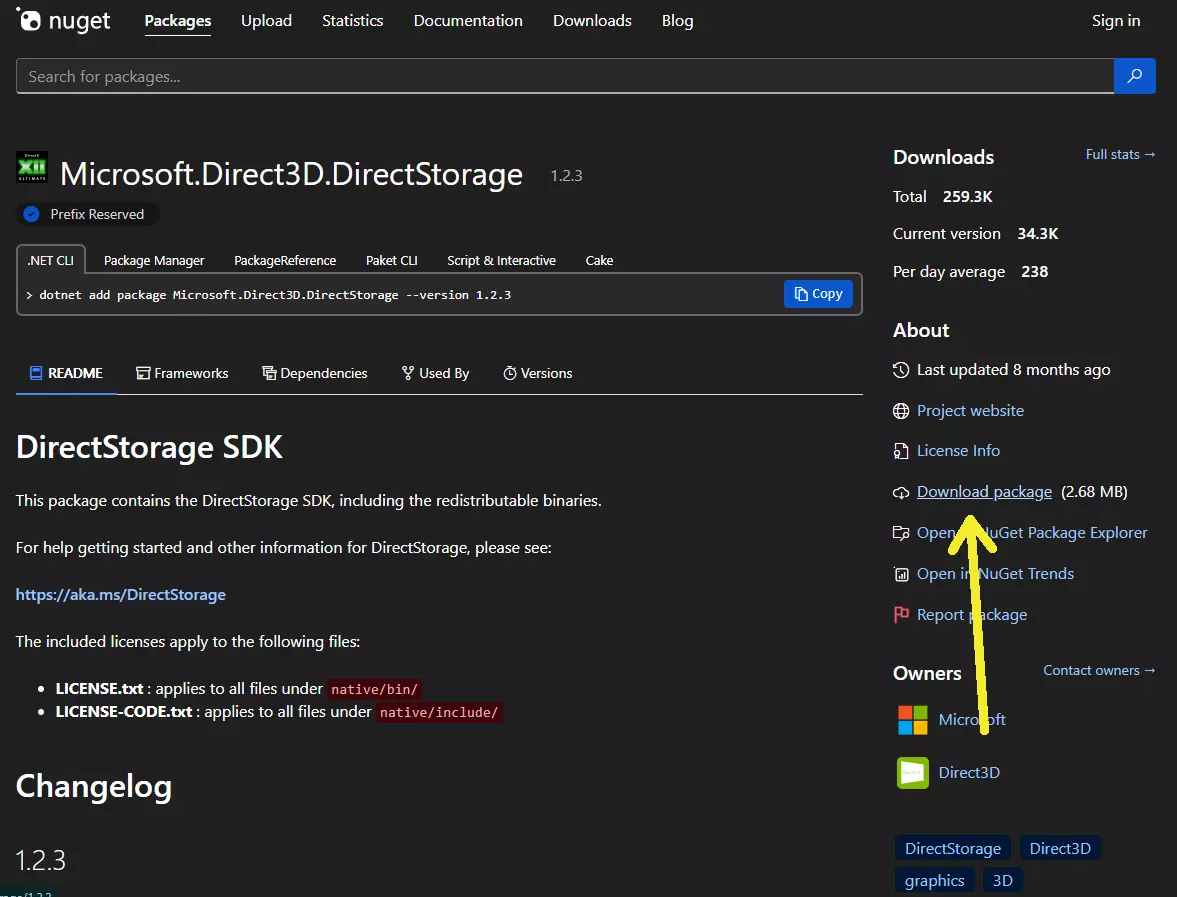Click the Microsoft owner logo

tap(912, 719)
